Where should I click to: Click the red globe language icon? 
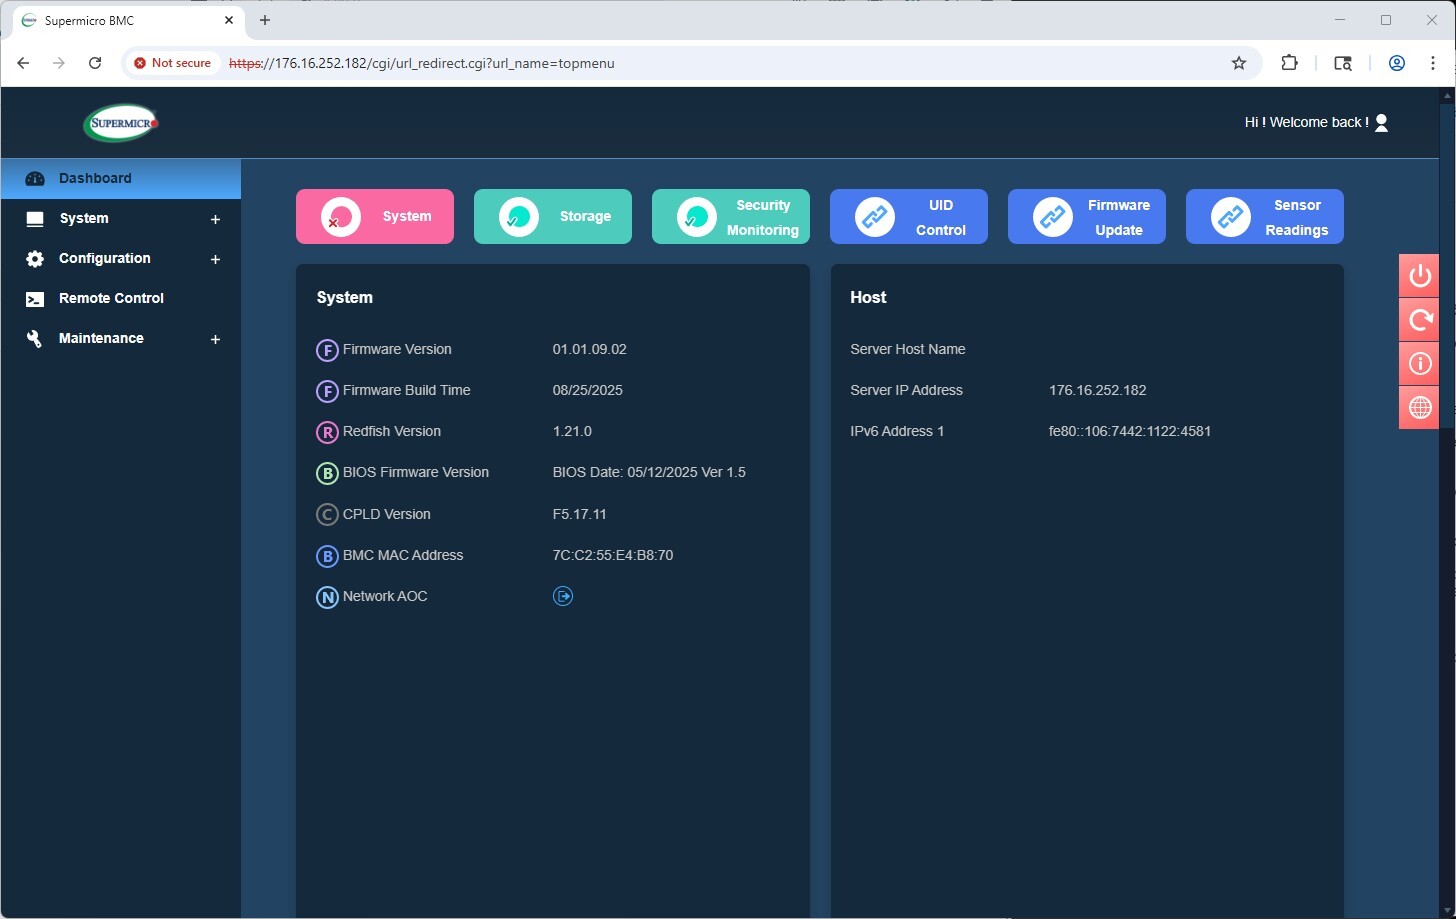[x=1419, y=407]
